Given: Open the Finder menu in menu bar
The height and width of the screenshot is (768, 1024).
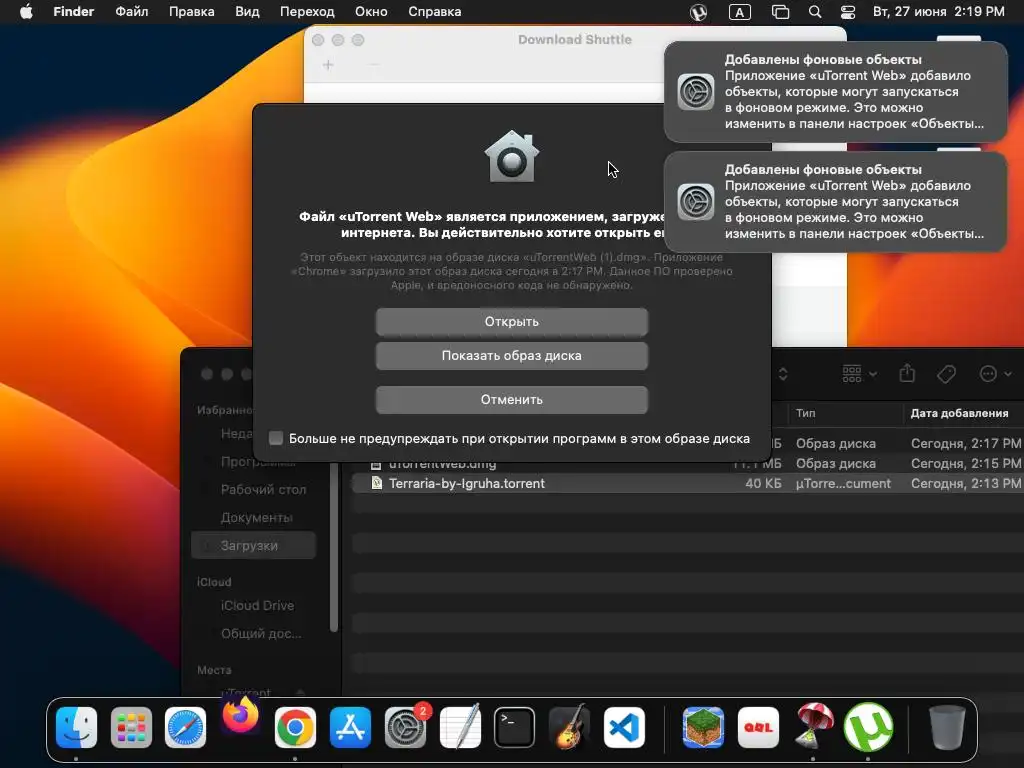Looking at the screenshot, I should (73, 12).
